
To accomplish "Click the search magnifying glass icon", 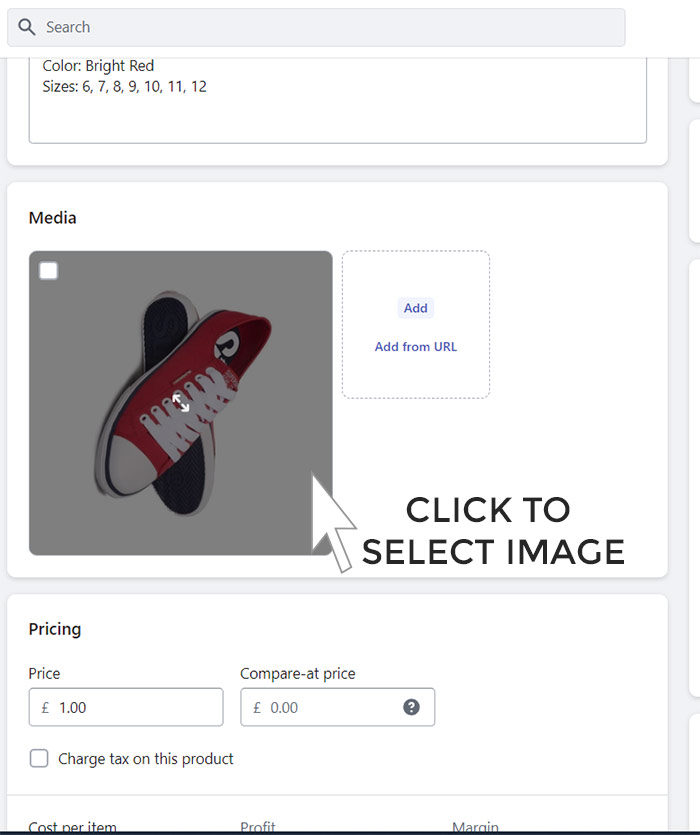I will click(x=26, y=27).
